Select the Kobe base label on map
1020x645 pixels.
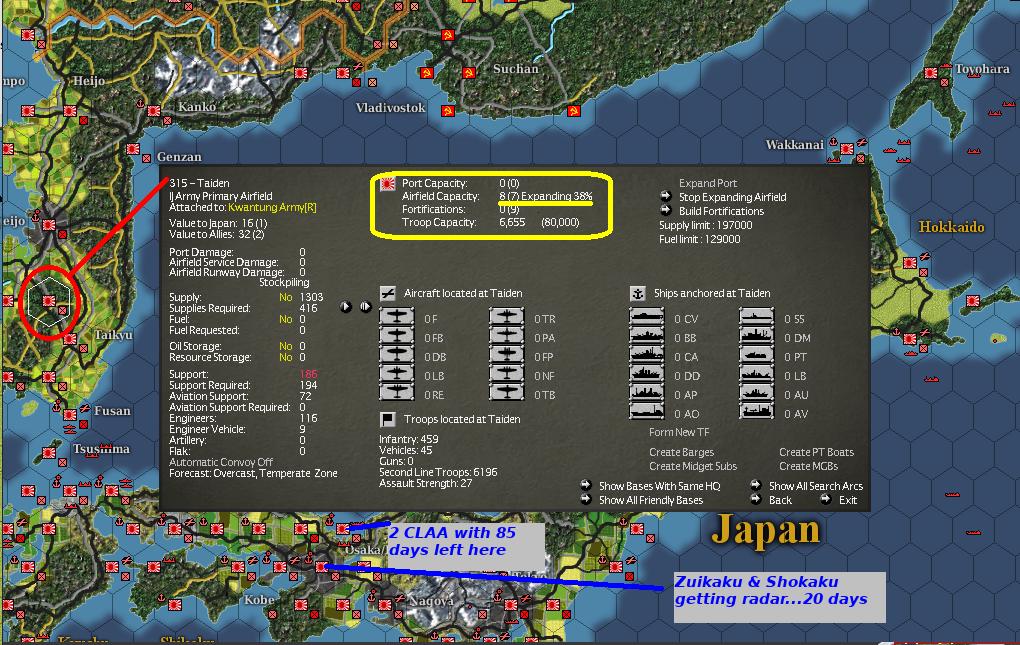point(259,599)
